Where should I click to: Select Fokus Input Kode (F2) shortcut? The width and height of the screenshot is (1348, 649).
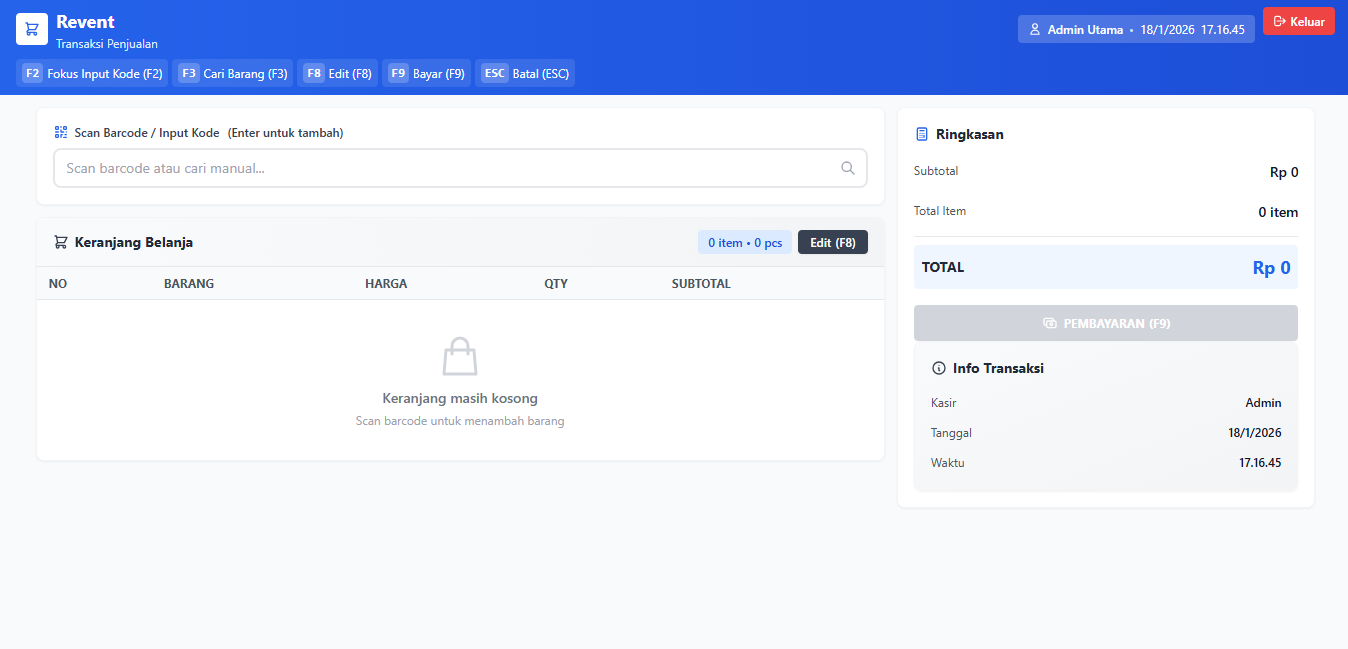(92, 73)
